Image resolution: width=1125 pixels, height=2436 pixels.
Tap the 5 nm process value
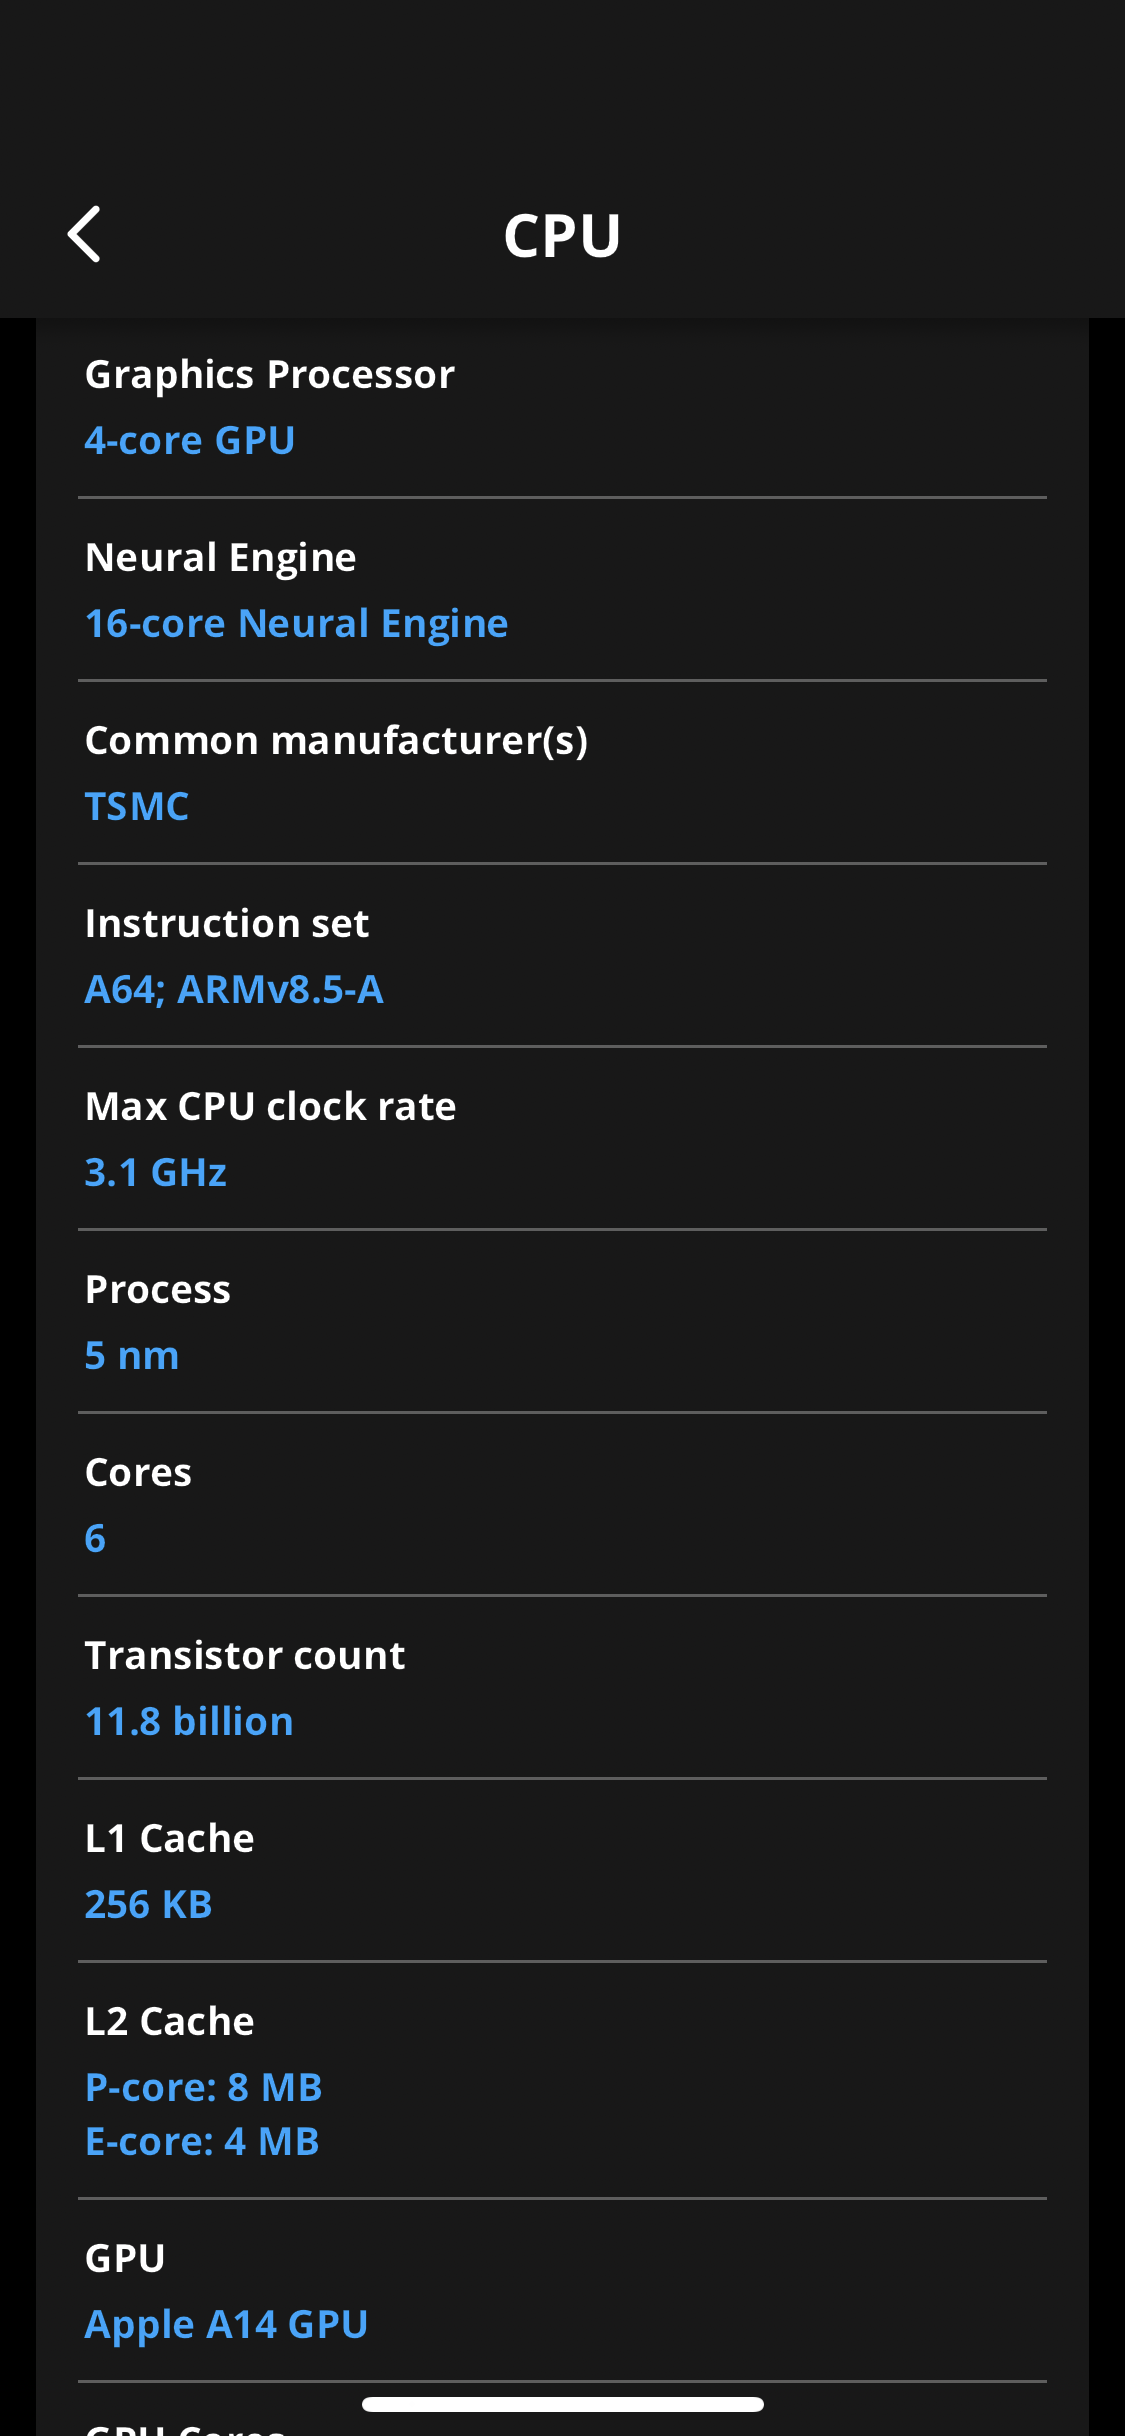132,1356
